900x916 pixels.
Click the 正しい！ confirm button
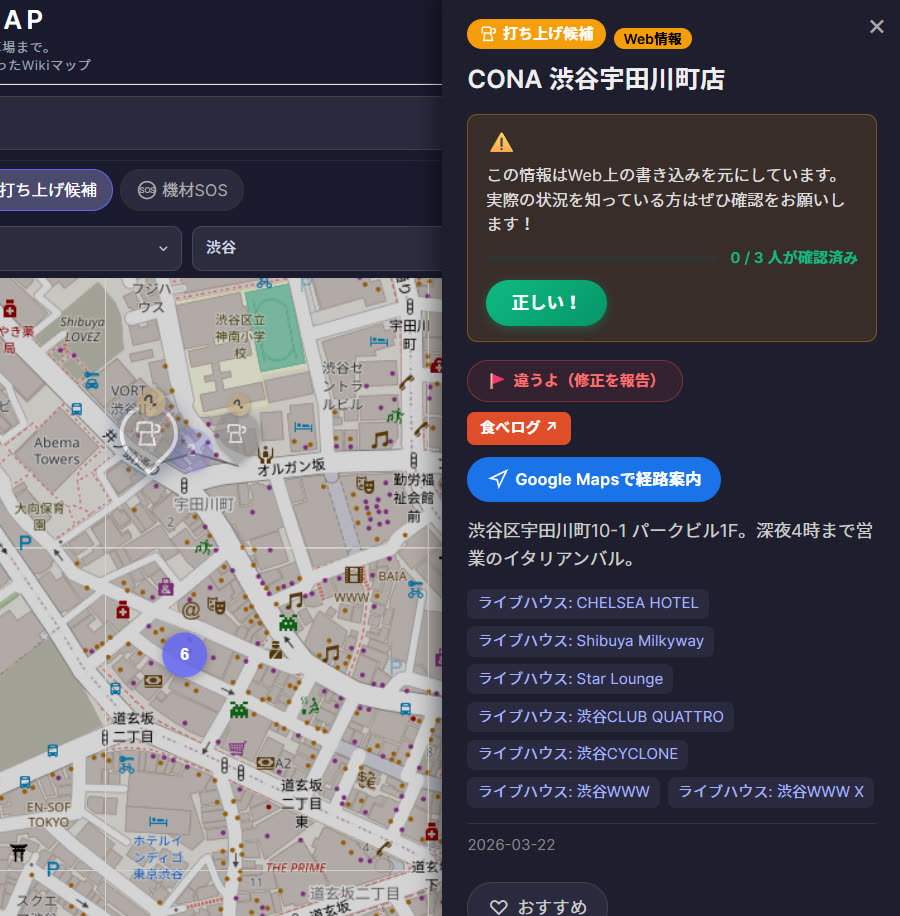point(546,303)
